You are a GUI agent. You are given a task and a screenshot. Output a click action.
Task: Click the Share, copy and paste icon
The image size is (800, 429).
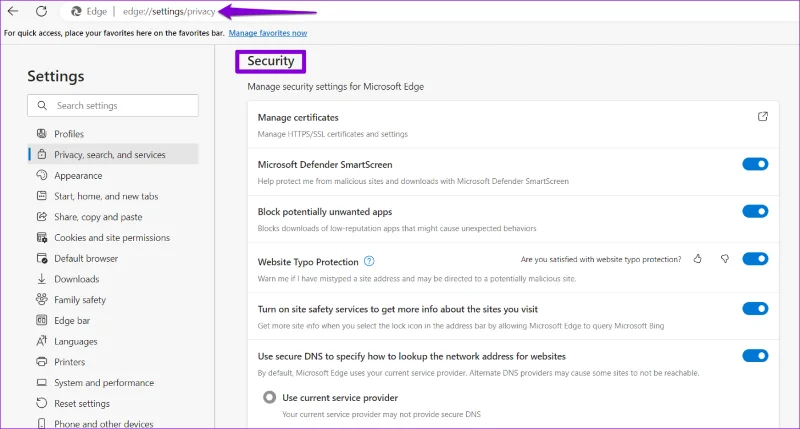pos(42,217)
